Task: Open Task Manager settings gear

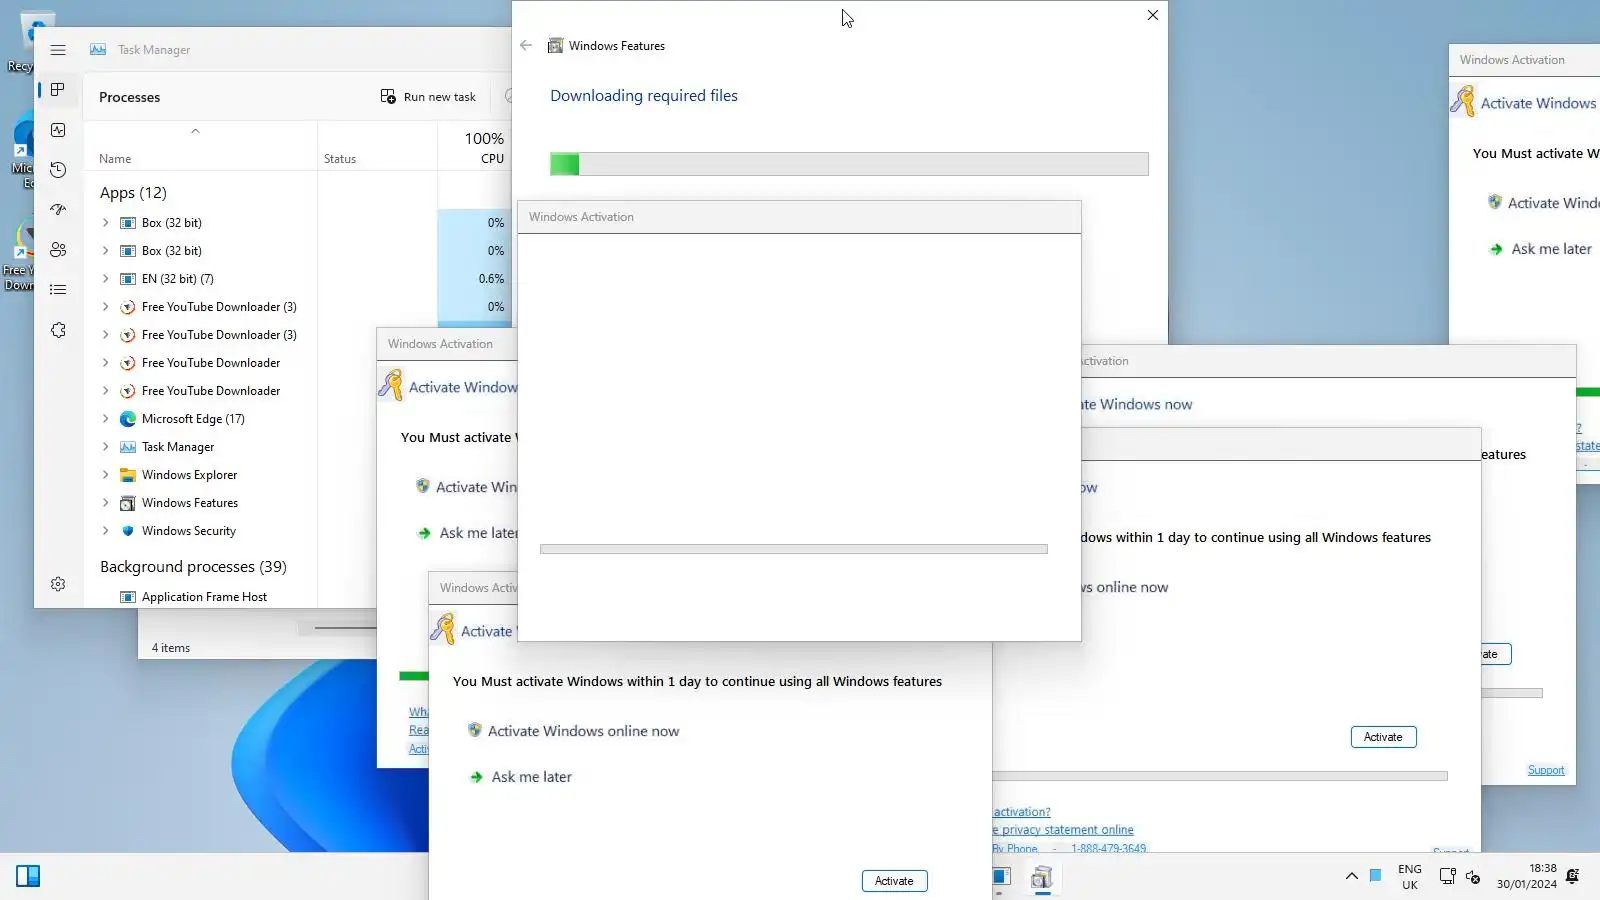Action: point(58,584)
